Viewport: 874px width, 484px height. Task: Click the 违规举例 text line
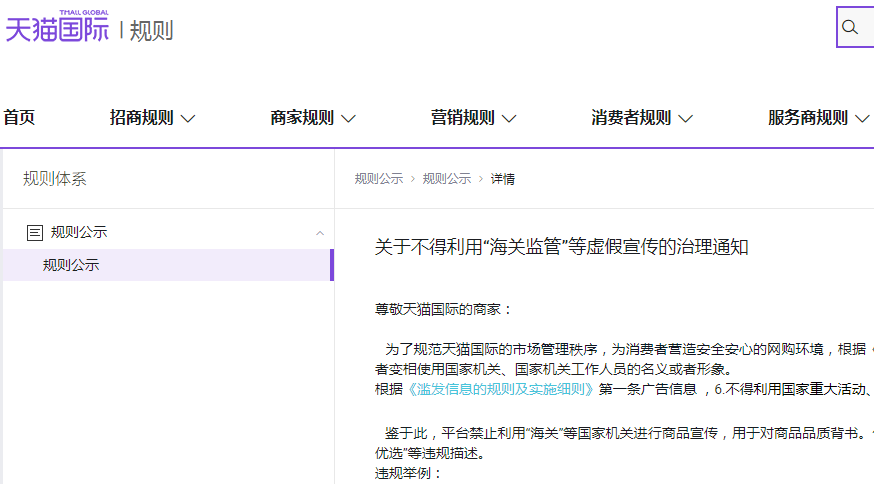(x=409, y=474)
